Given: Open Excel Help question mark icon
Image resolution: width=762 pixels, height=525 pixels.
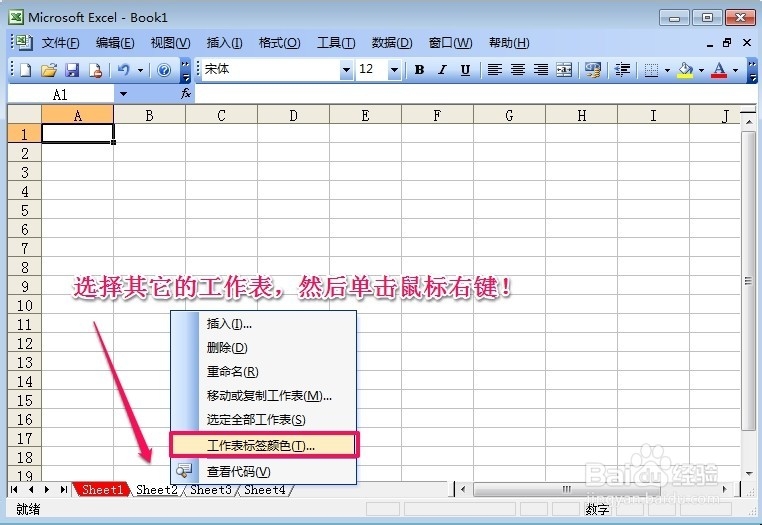Looking at the screenshot, I should [164, 70].
